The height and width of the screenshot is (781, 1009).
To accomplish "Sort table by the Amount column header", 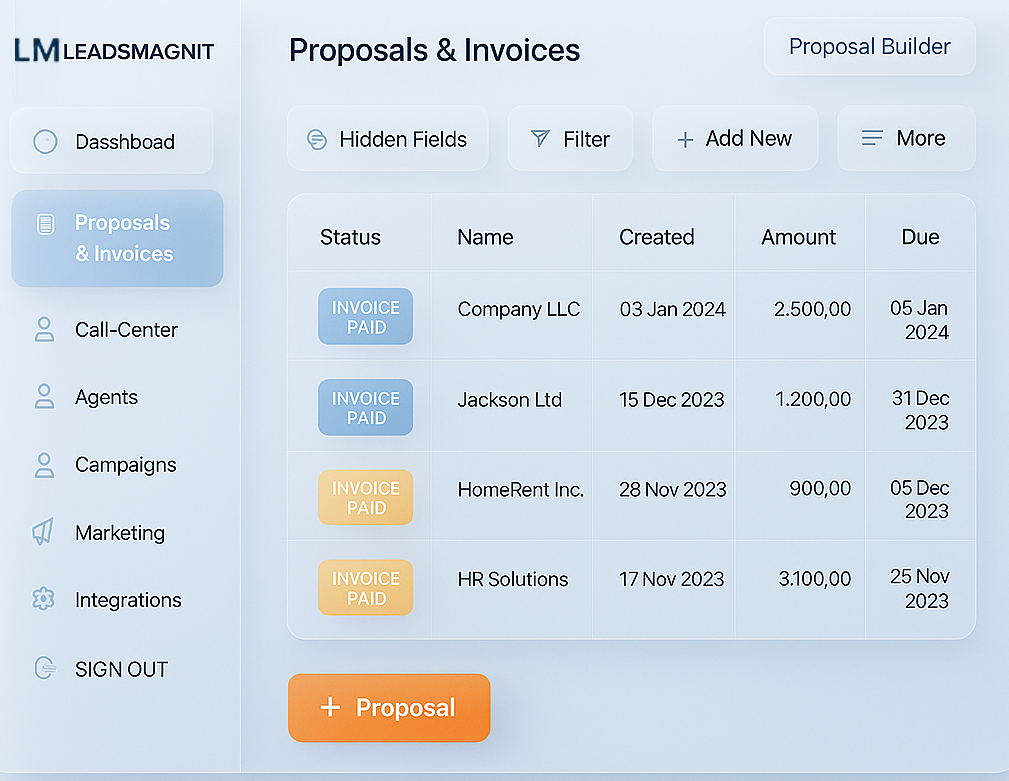I will [x=799, y=237].
